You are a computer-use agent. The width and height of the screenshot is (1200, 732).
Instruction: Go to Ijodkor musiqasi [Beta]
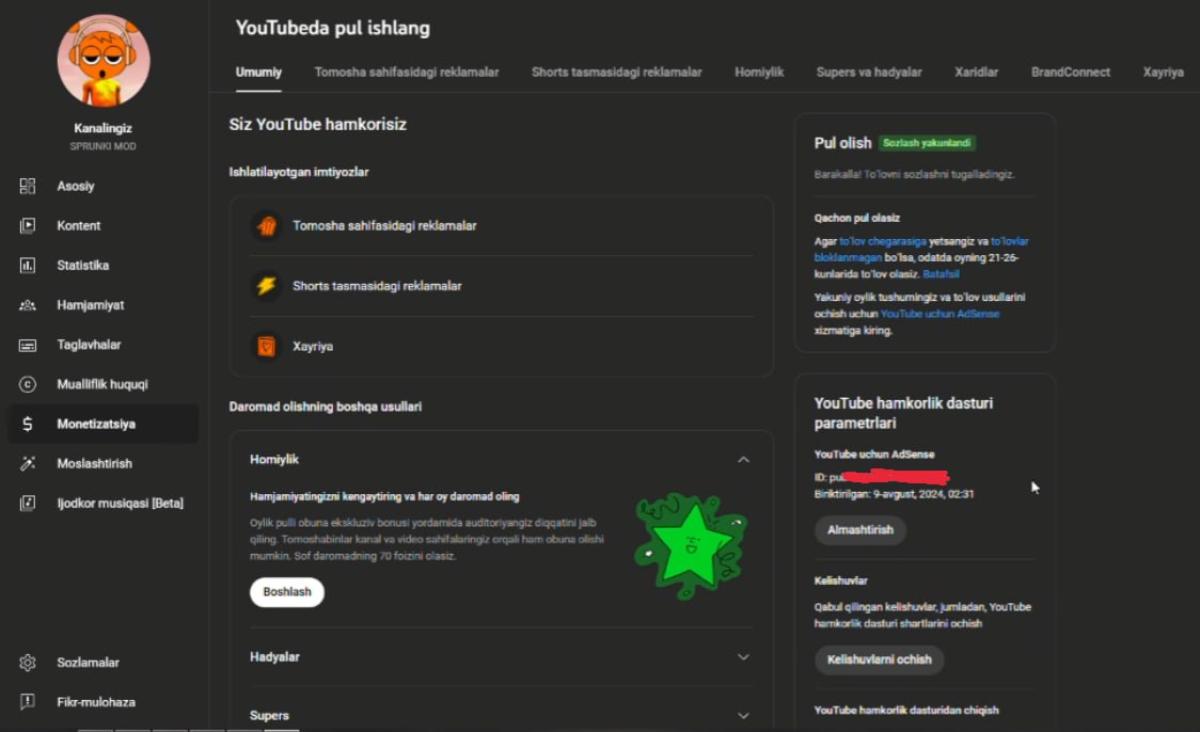tap(120, 503)
